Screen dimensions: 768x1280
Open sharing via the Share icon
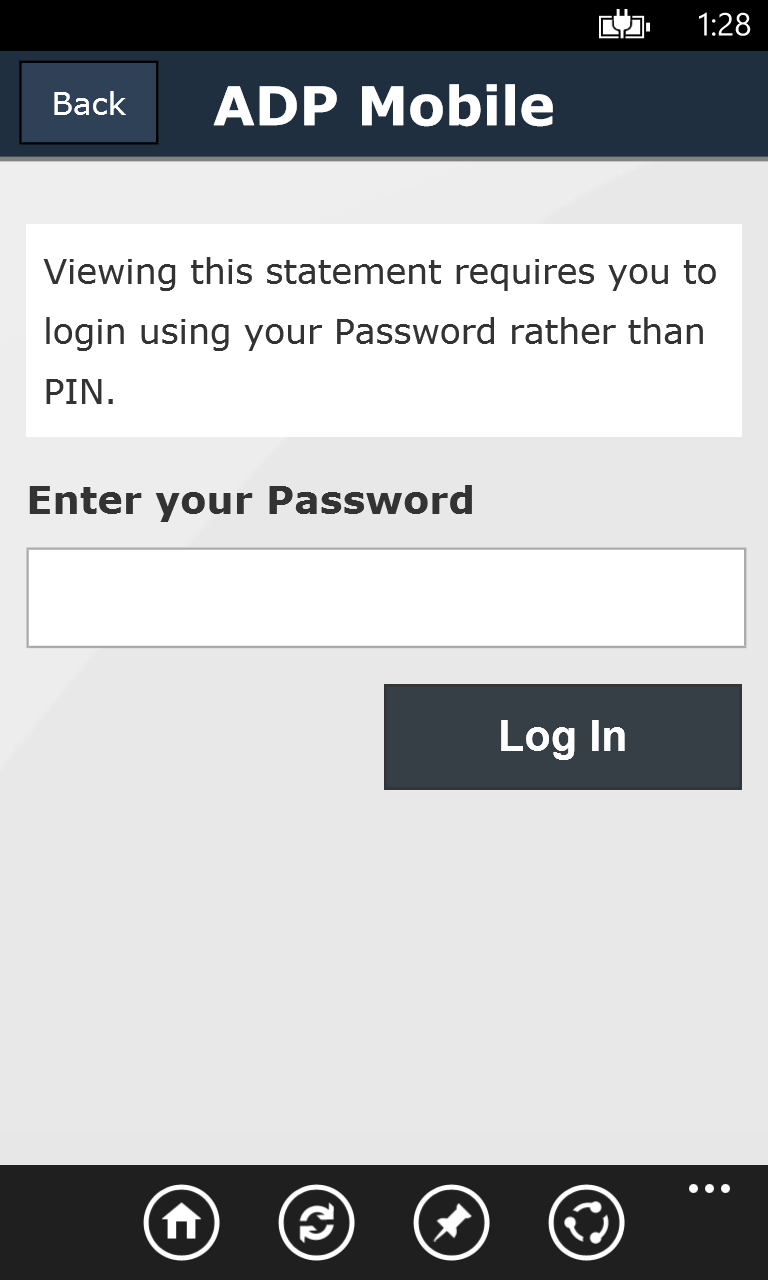pos(586,1222)
